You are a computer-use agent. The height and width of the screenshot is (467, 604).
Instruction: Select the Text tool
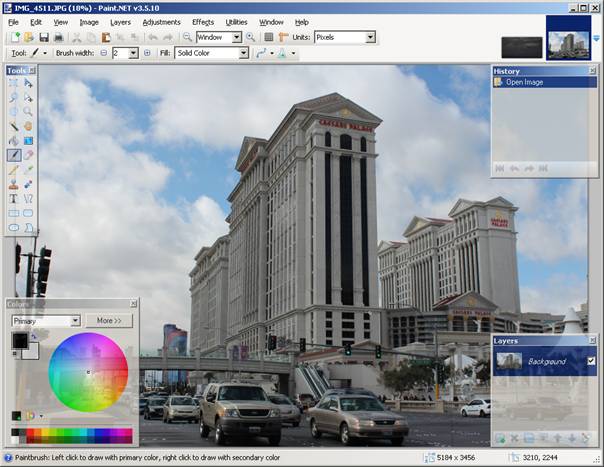click(13, 198)
